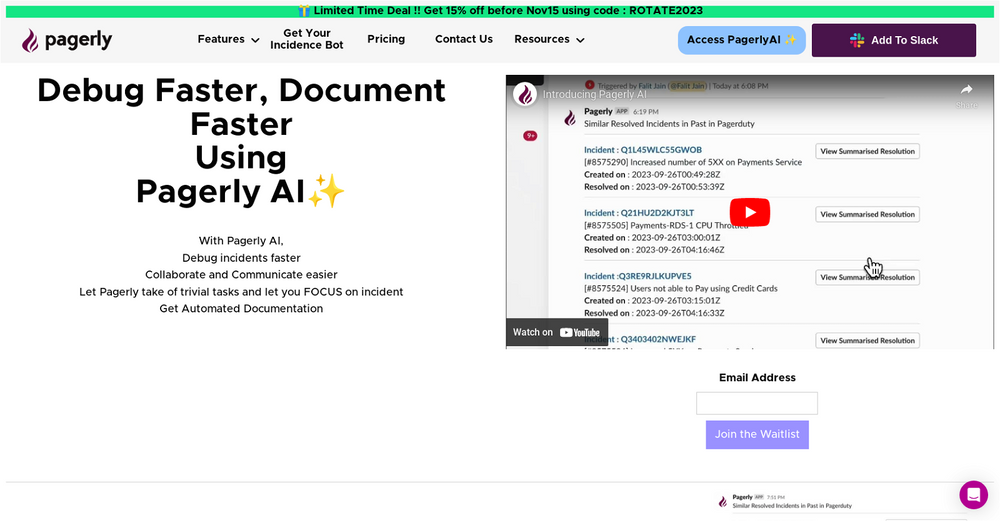Screen dimensions: 1000x521
Task: Click the Watch on YouTube badge
Action: coord(557,332)
